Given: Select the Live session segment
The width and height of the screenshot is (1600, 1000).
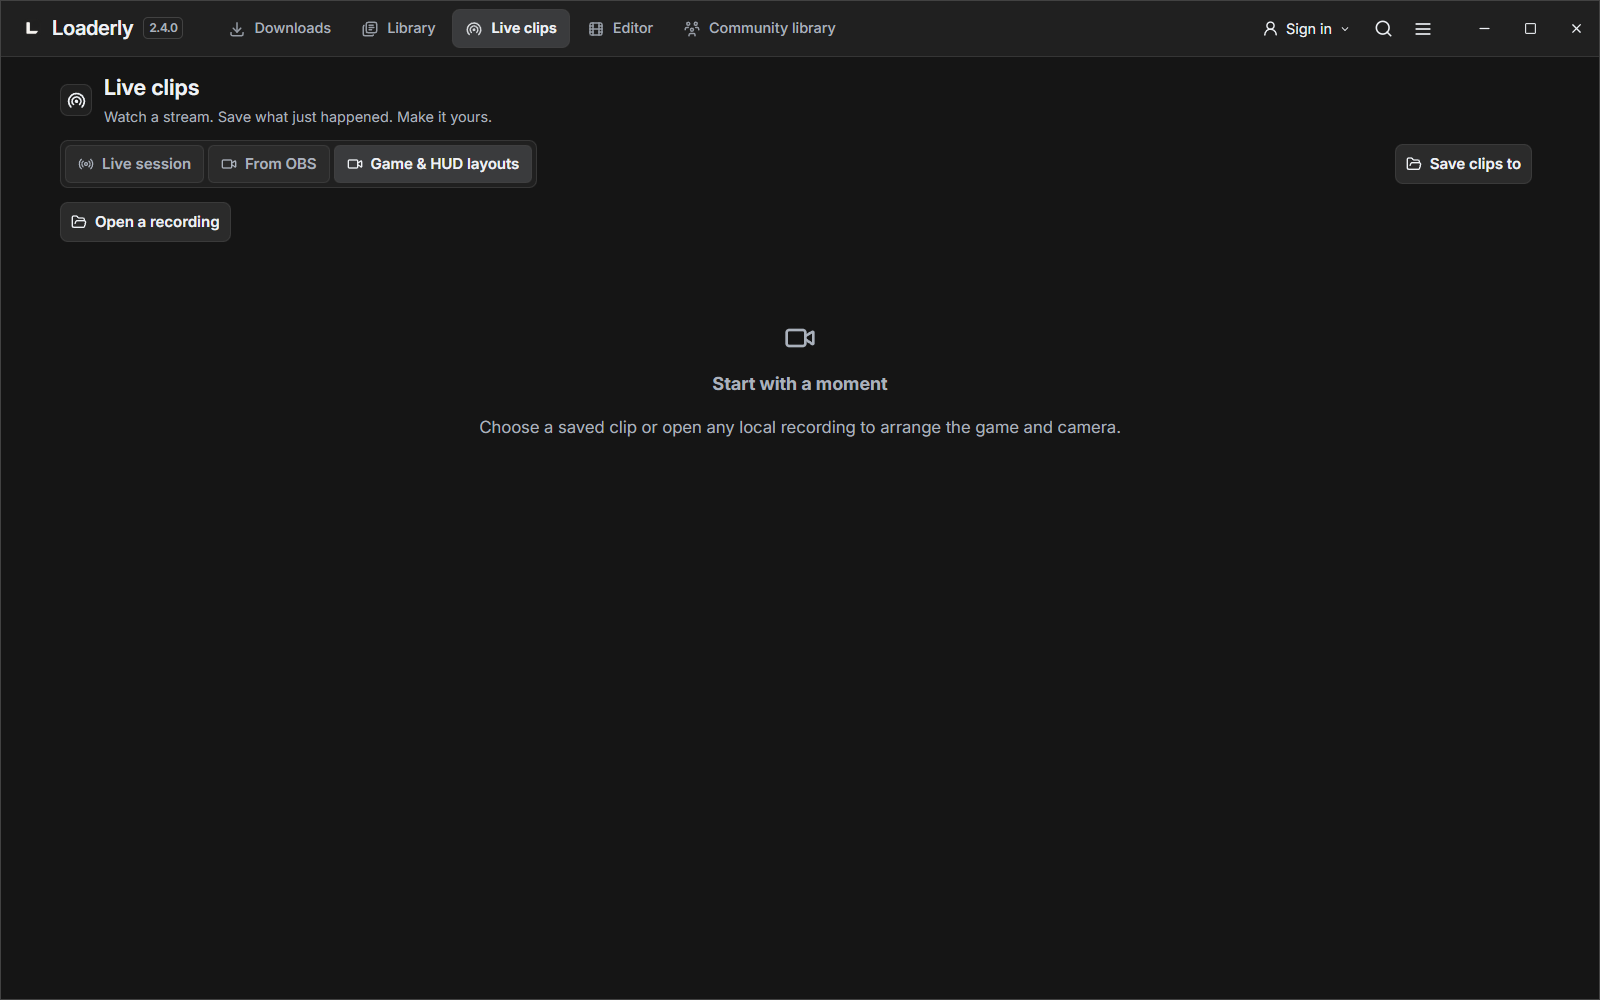Looking at the screenshot, I should coord(135,164).
